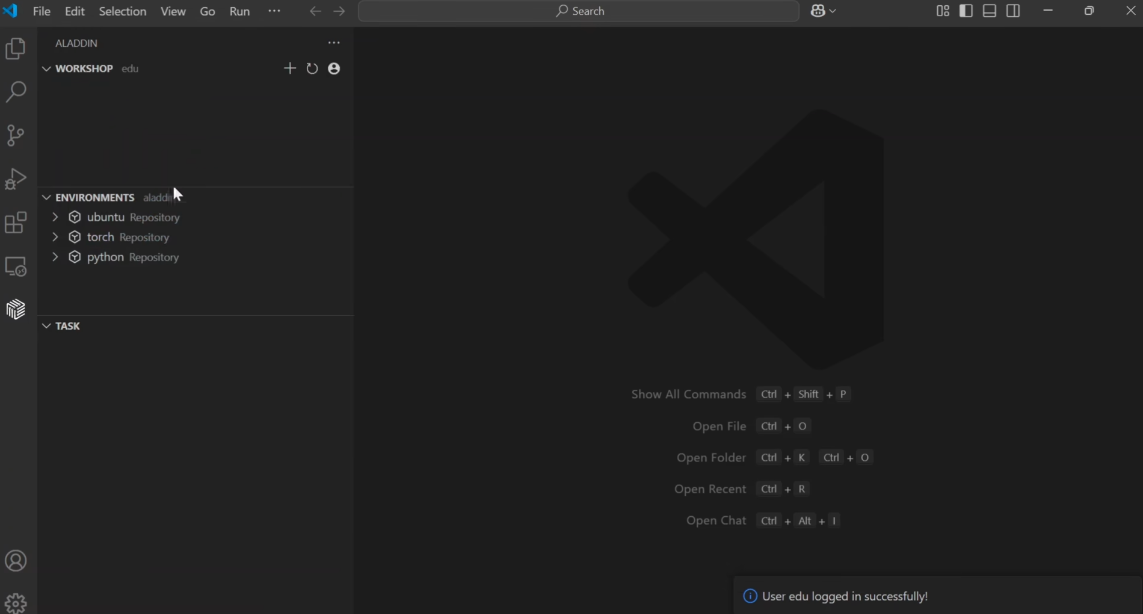Screen dimensions: 1143x614
Task: Click the VS Code logo icon
Action: (x=10, y=11)
